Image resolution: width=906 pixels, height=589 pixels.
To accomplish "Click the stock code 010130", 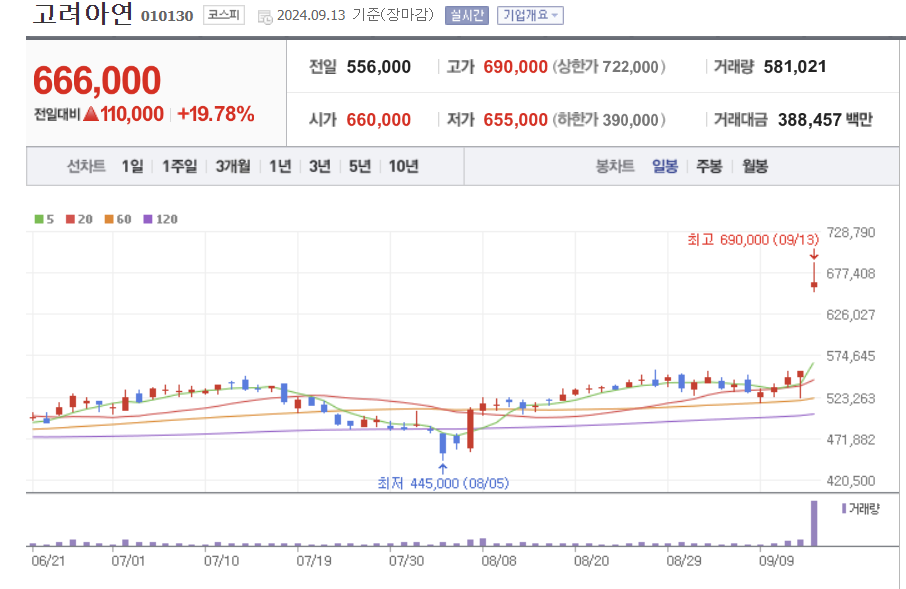I will point(167,16).
